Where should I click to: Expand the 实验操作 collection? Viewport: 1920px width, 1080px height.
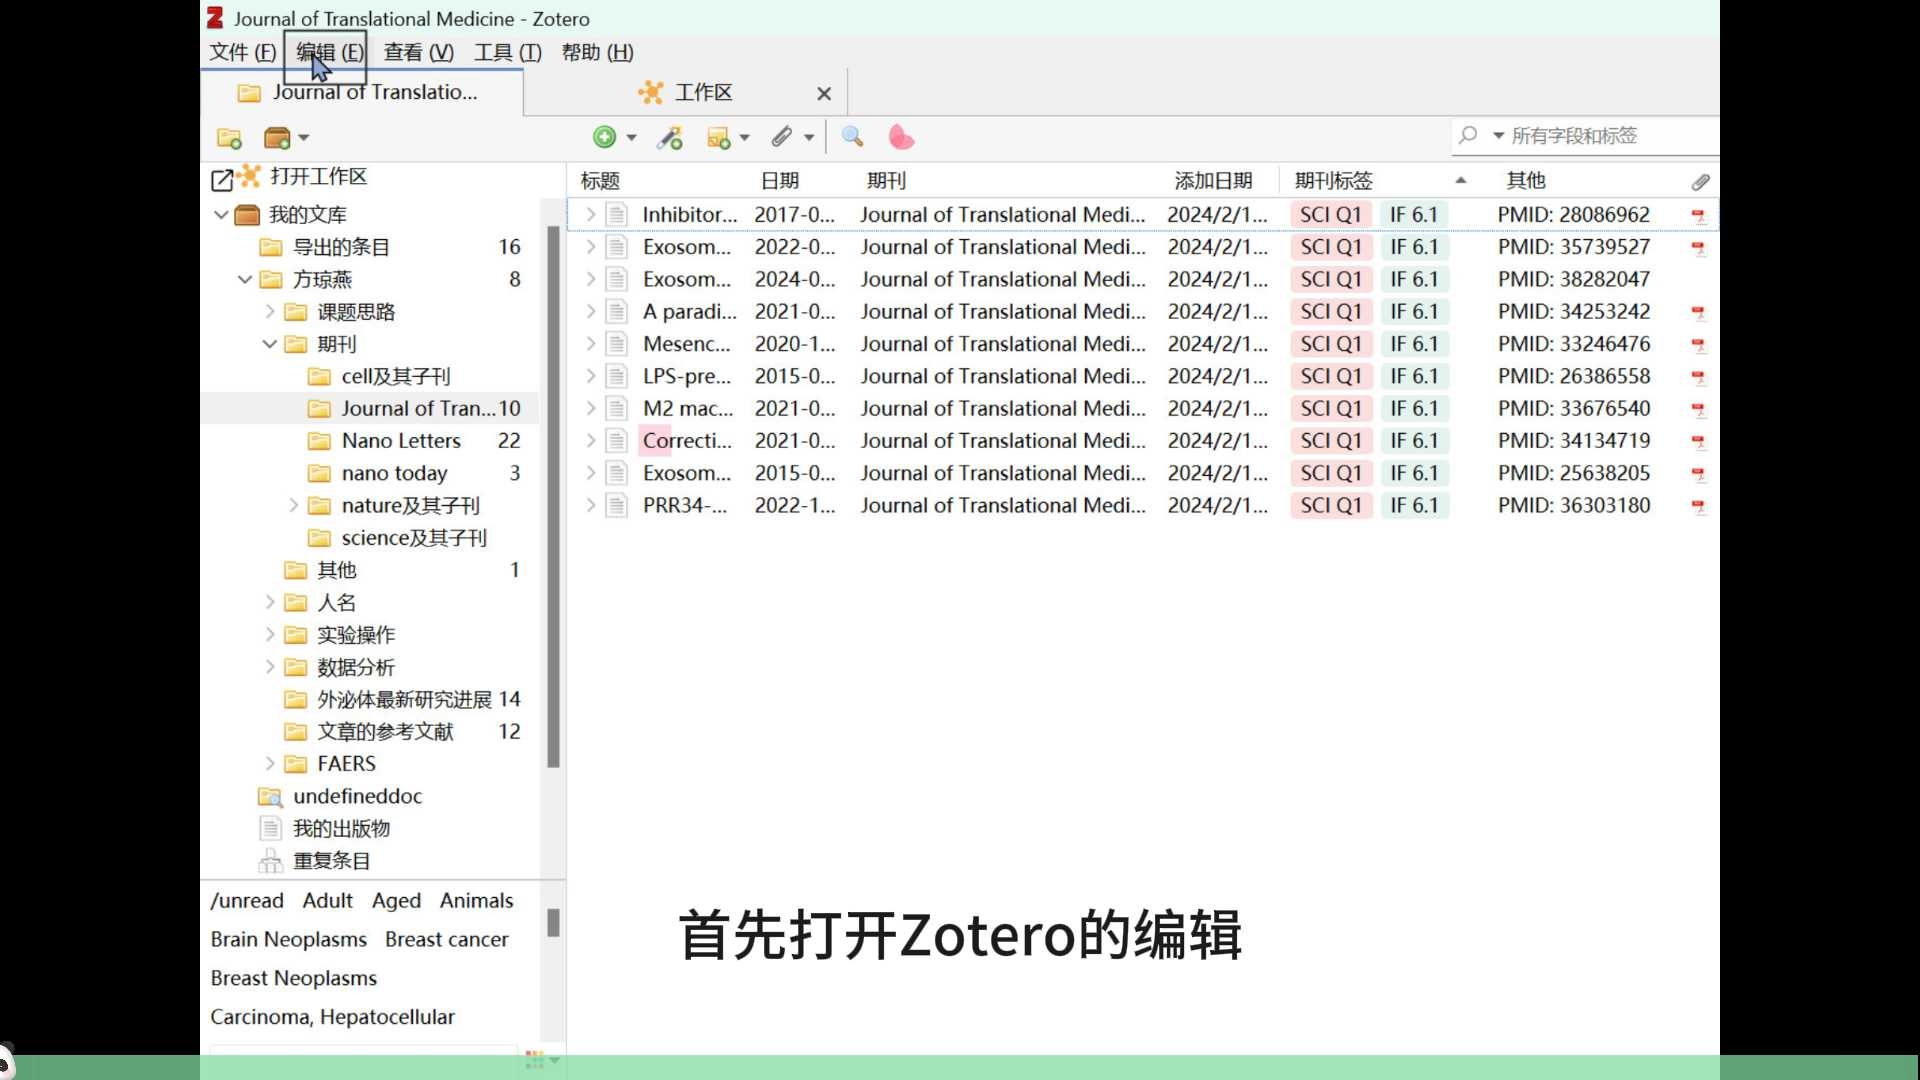(x=270, y=635)
